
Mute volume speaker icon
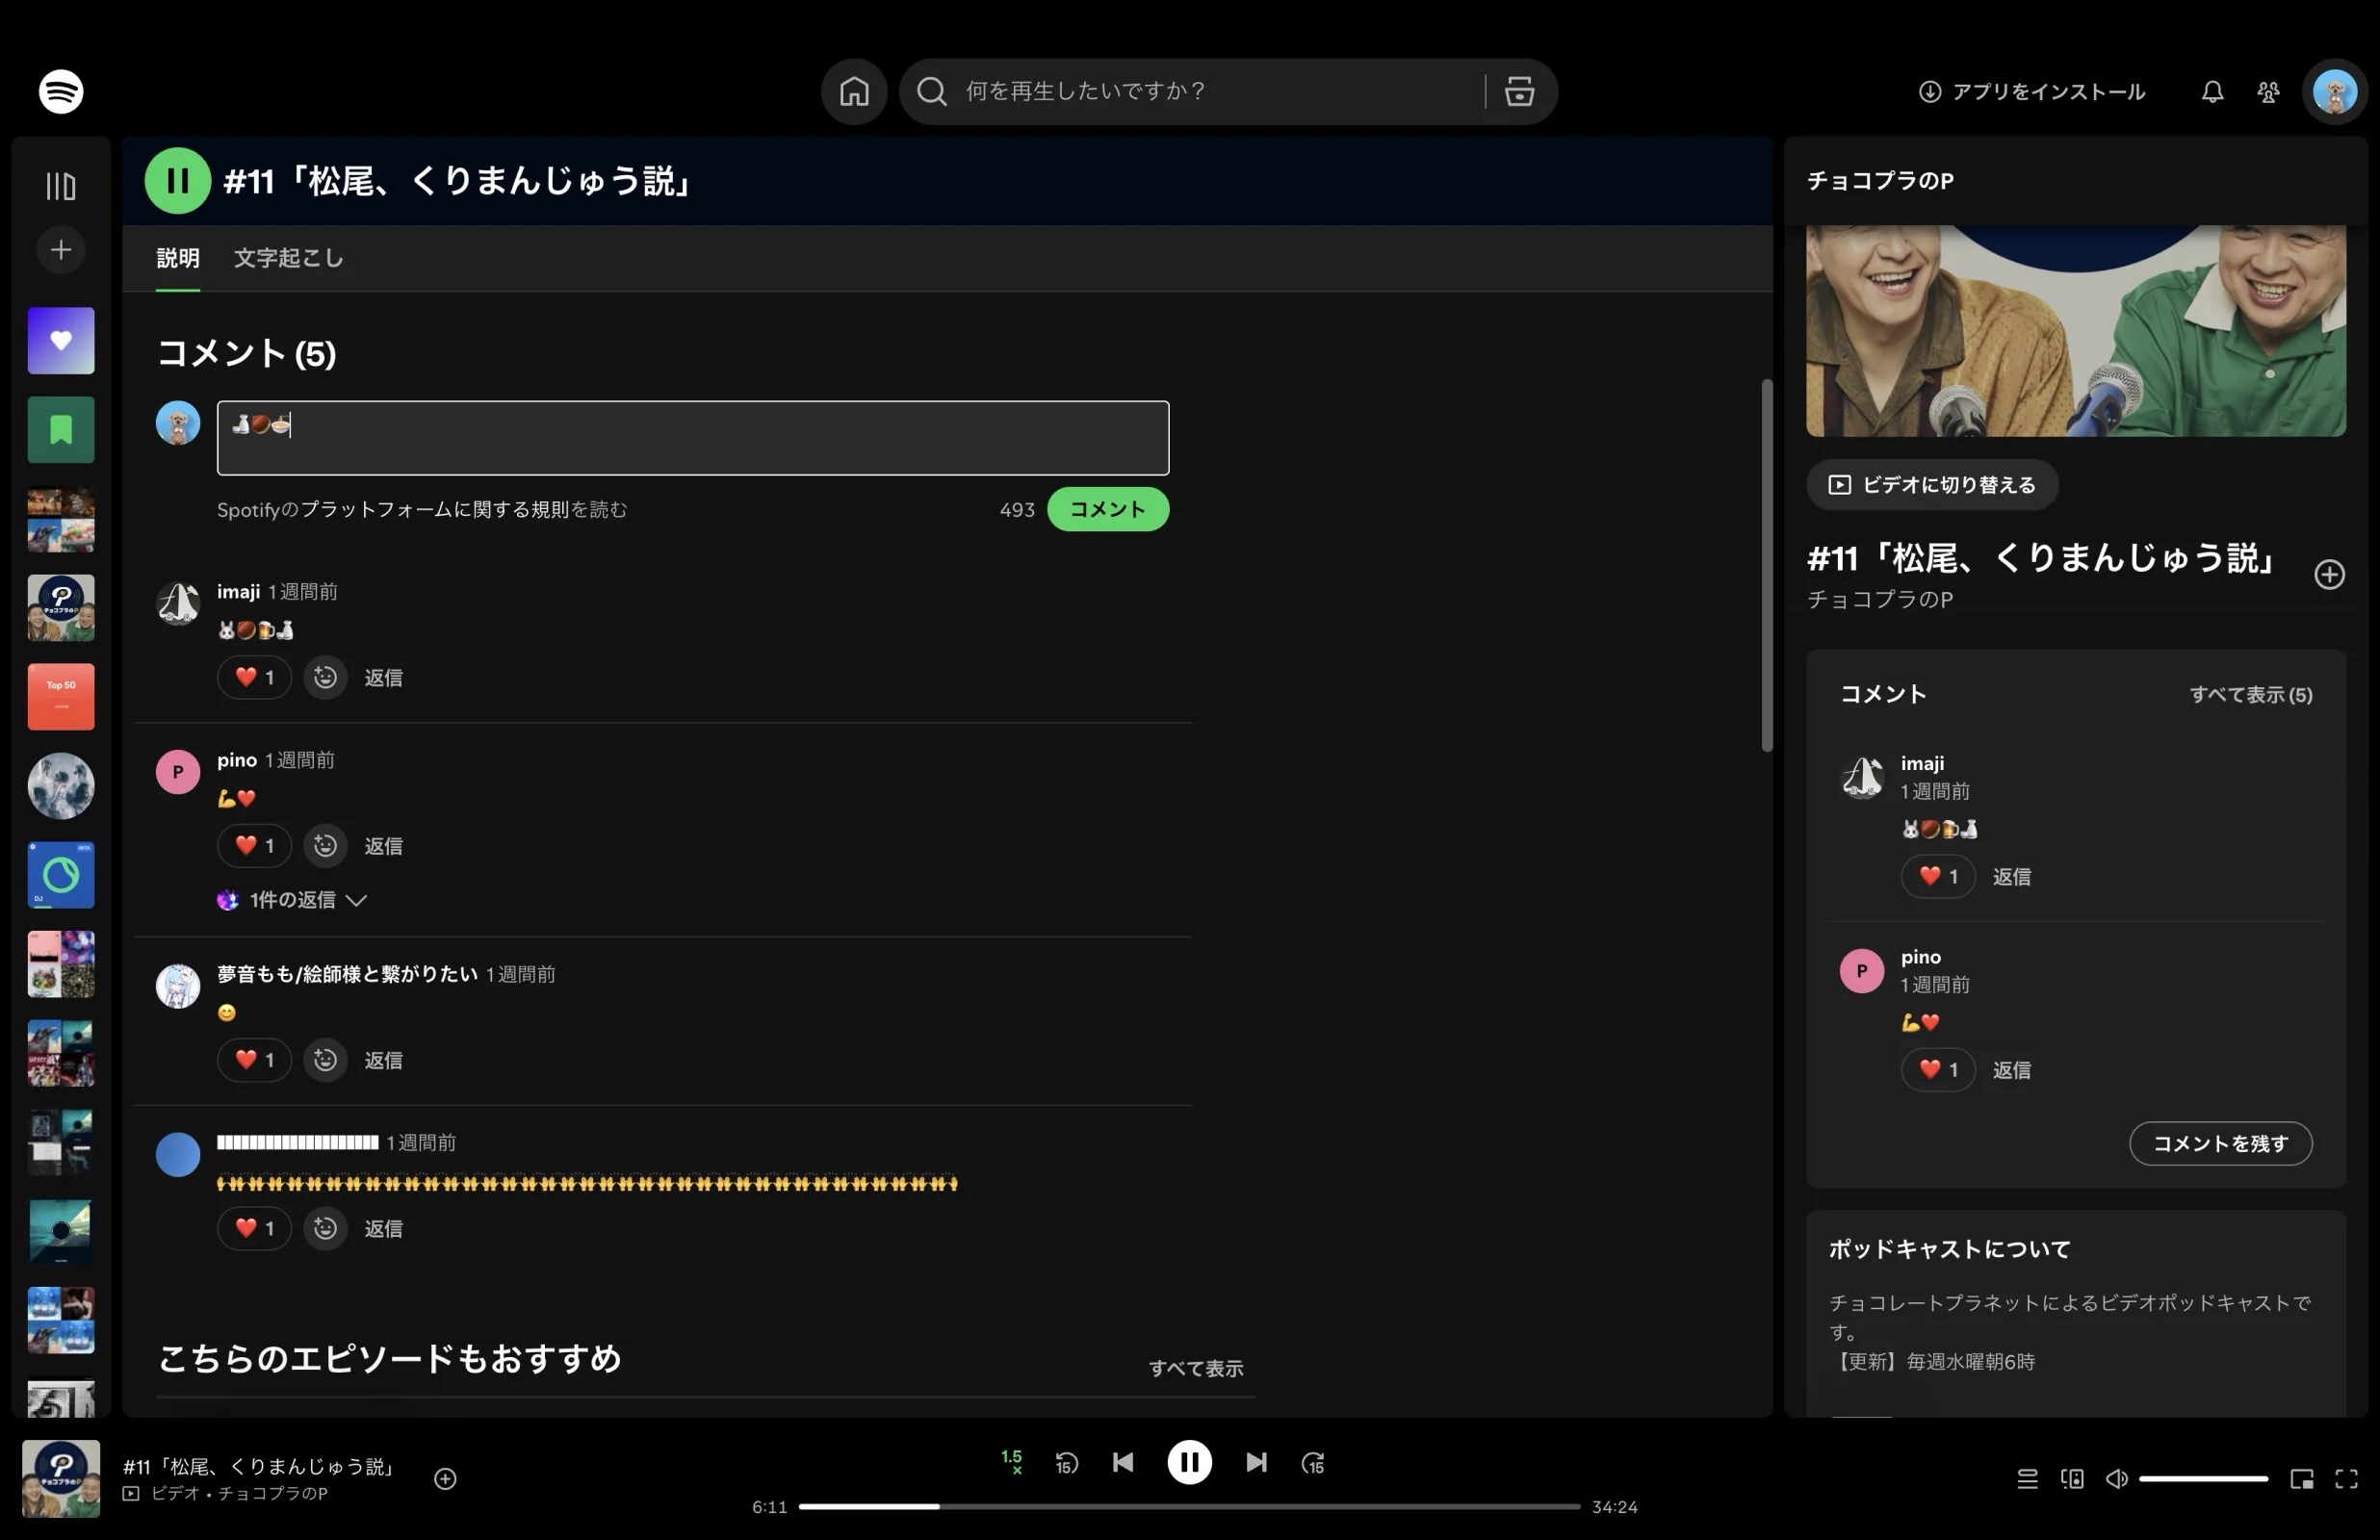(x=2116, y=1478)
